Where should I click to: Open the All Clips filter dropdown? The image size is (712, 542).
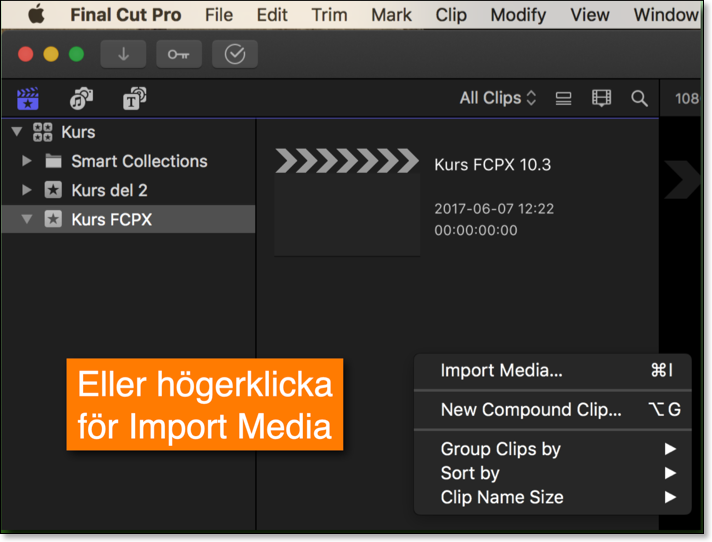498,98
